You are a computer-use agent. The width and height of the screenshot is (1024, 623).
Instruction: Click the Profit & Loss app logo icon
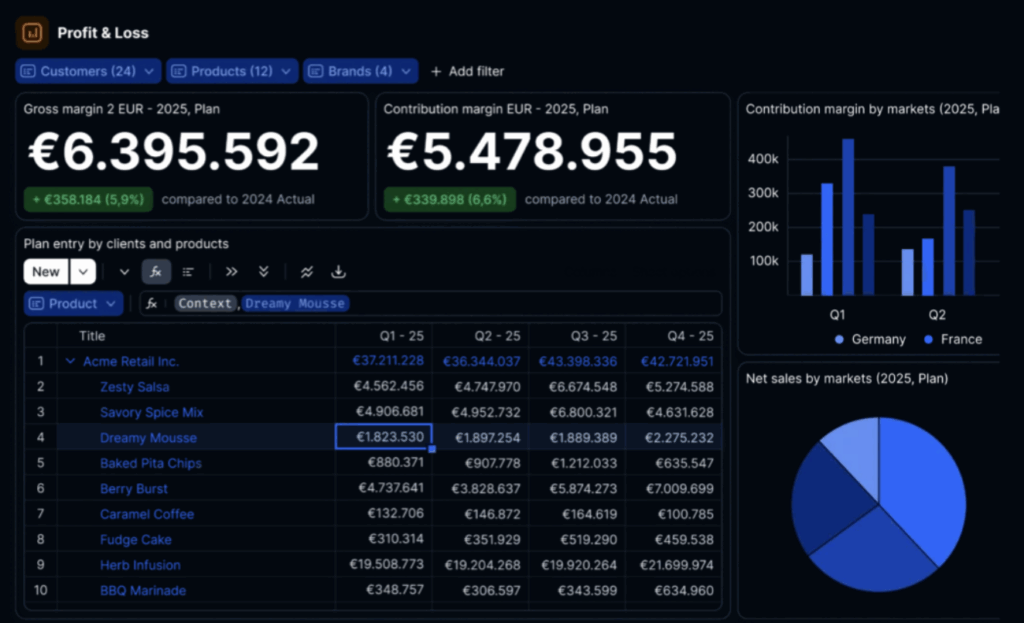pyautogui.click(x=31, y=32)
